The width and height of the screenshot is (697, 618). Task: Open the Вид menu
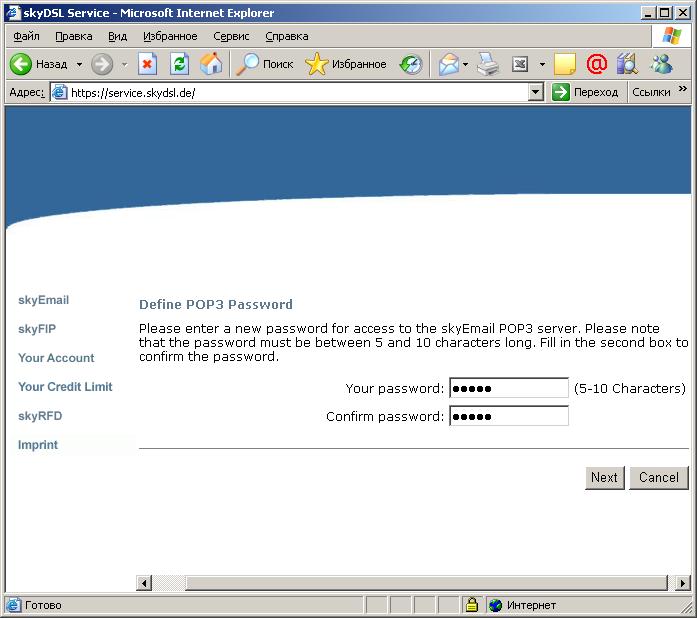(x=117, y=36)
